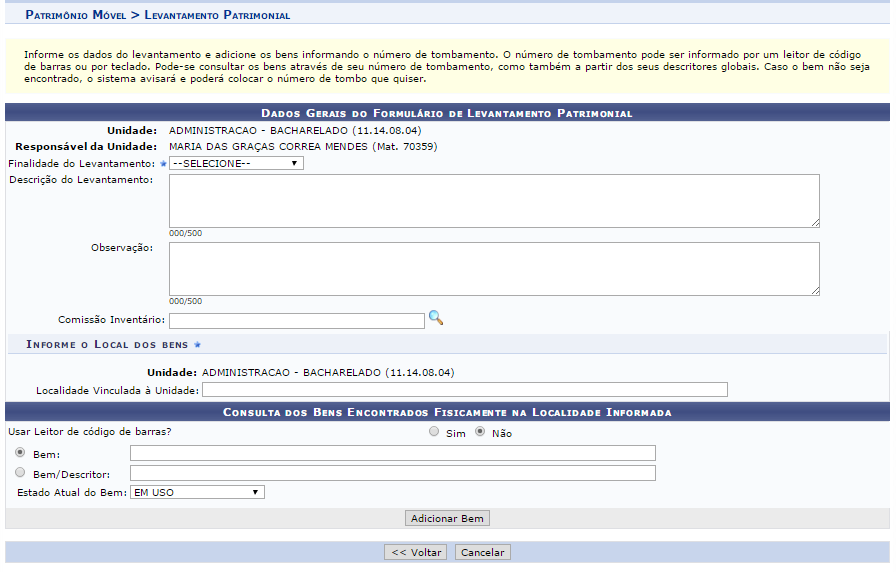
Task: Click the Localidade Vinculada à Unidade field
Action: click(464, 390)
